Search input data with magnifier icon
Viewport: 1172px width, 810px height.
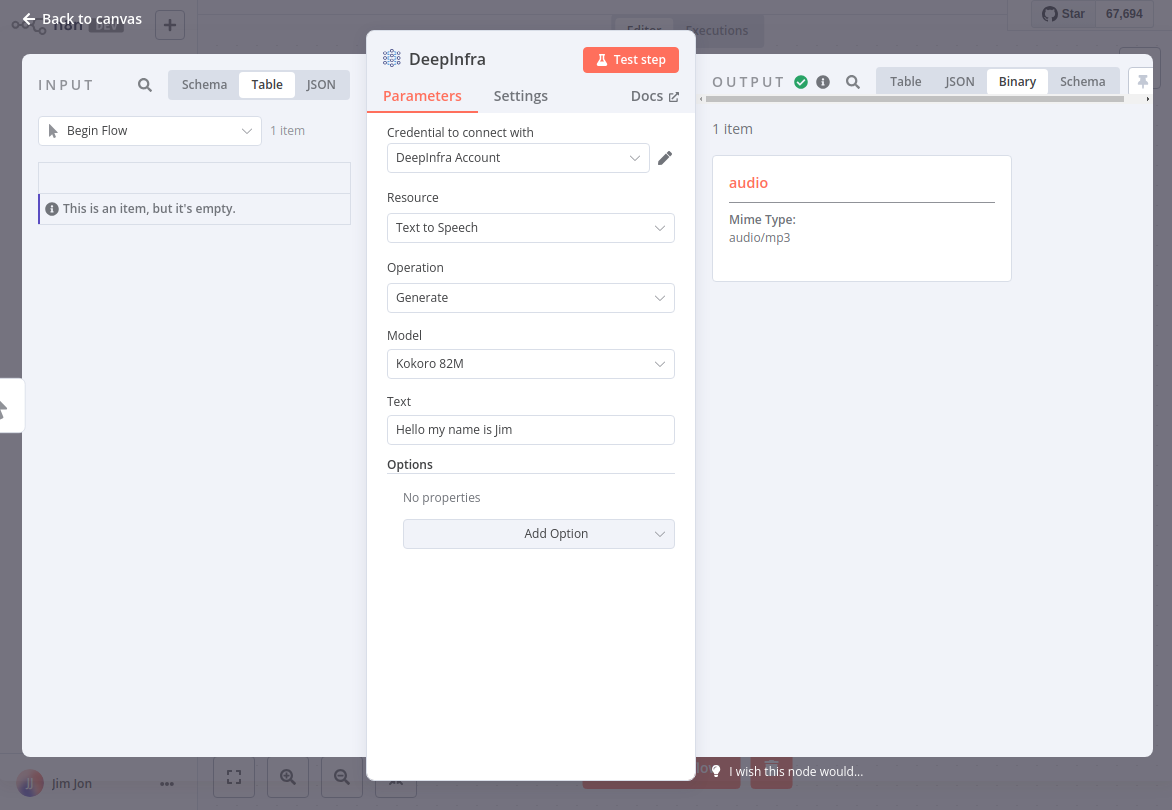(145, 85)
